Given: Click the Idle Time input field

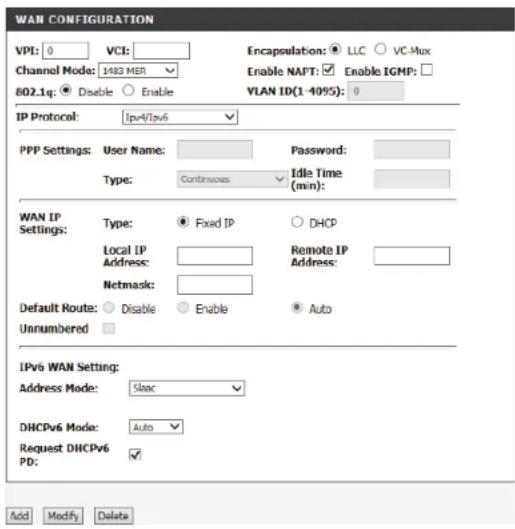Looking at the screenshot, I should (411, 179).
